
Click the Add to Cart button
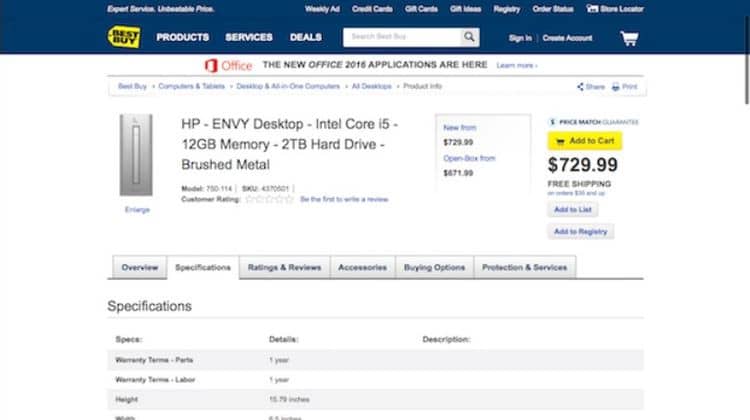(585, 141)
